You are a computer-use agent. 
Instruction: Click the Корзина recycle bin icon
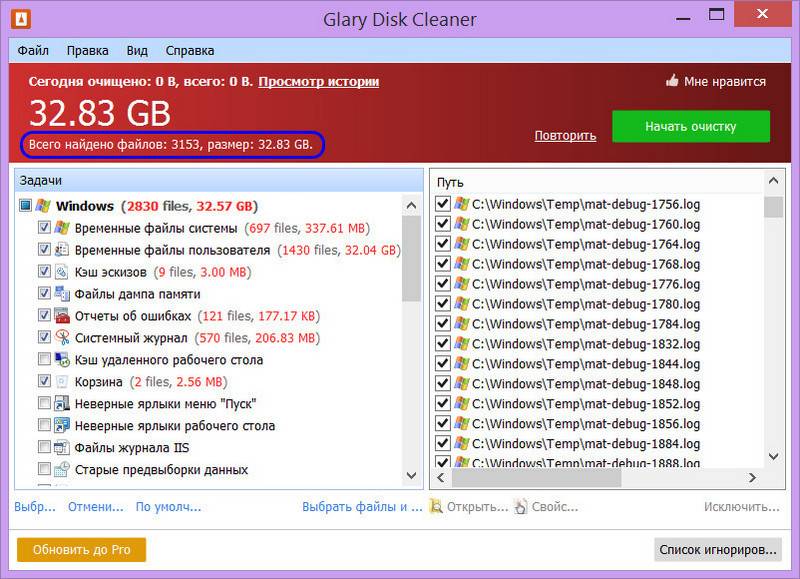(62, 382)
